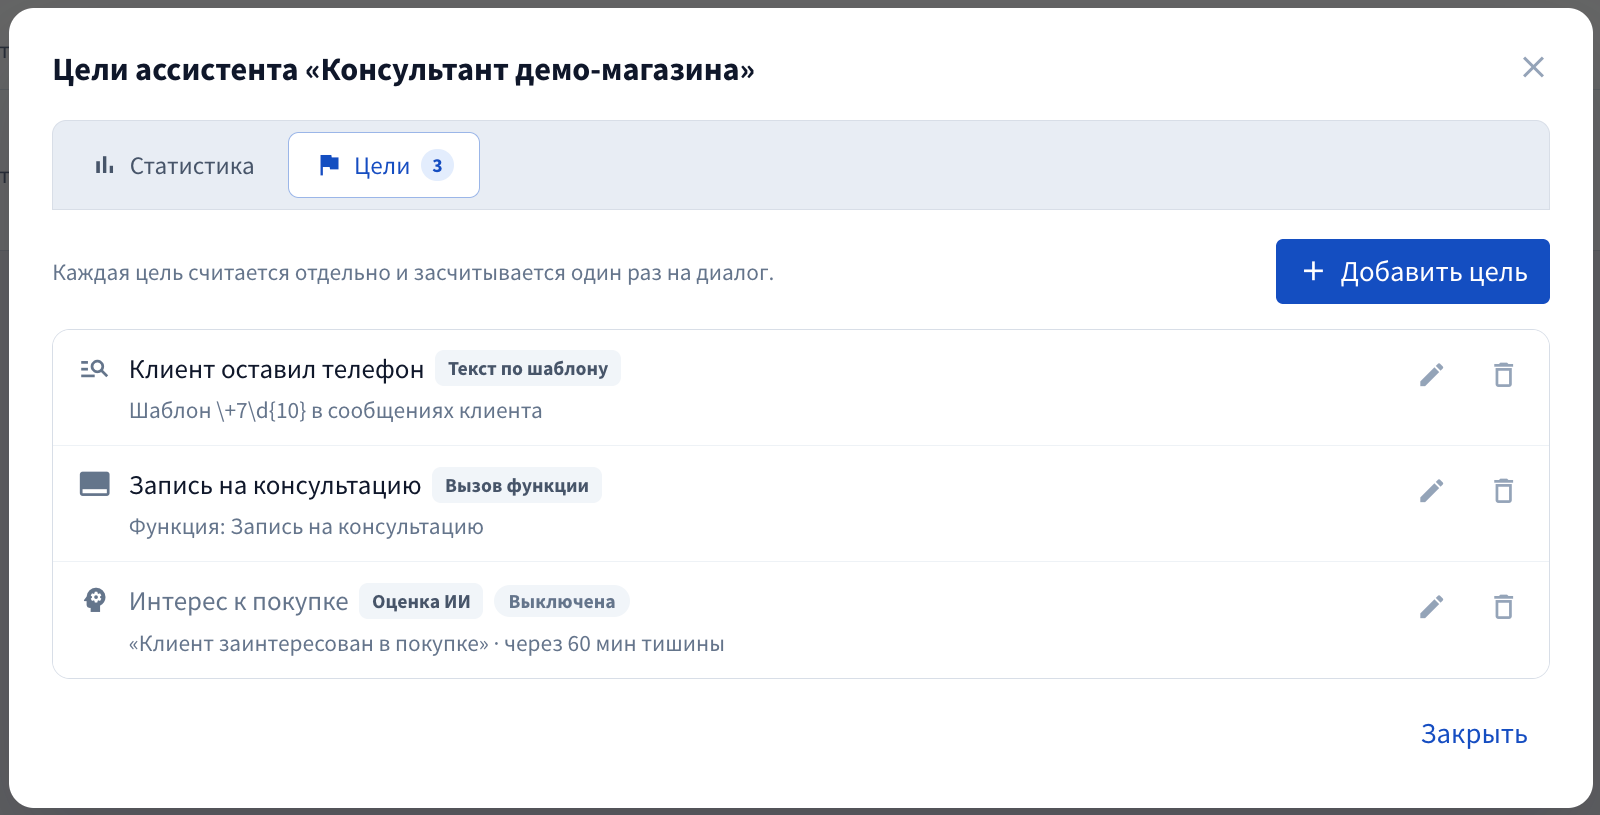Select the «Цели» tab
This screenshot has height=815, width=1600.
click(x=384, y=165)
